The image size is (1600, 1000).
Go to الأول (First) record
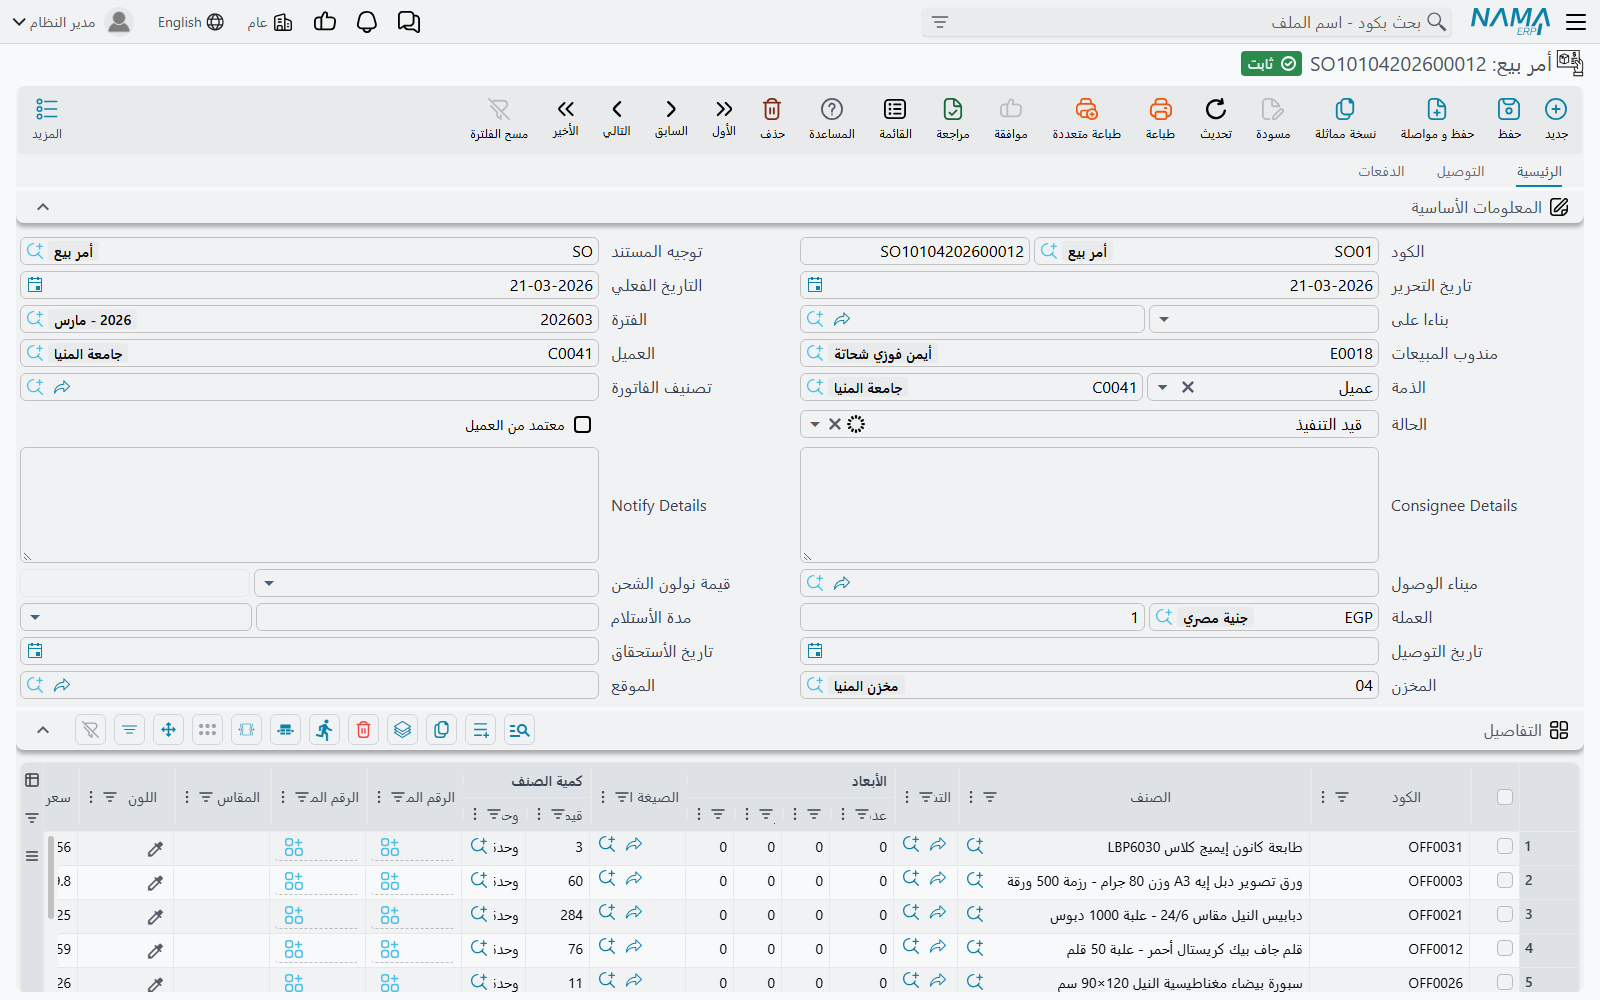[x=724, y=109]
